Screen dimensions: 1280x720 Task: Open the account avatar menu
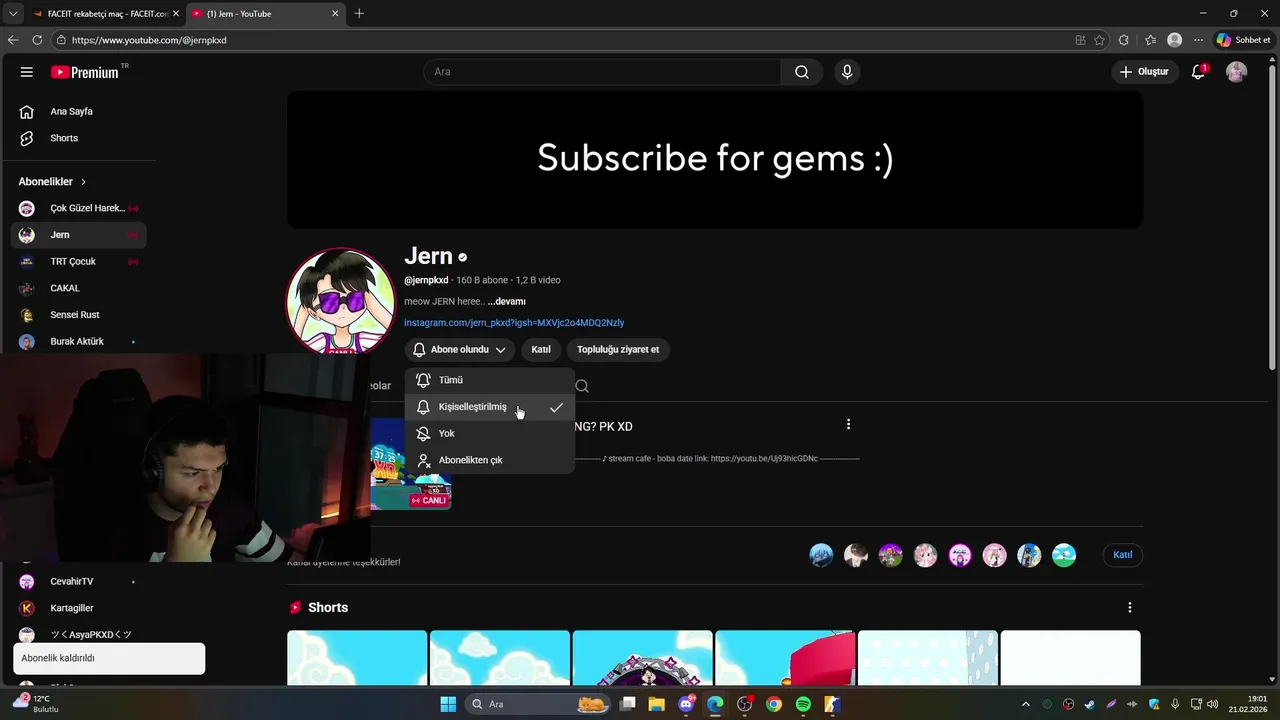tap(1237, 72)
